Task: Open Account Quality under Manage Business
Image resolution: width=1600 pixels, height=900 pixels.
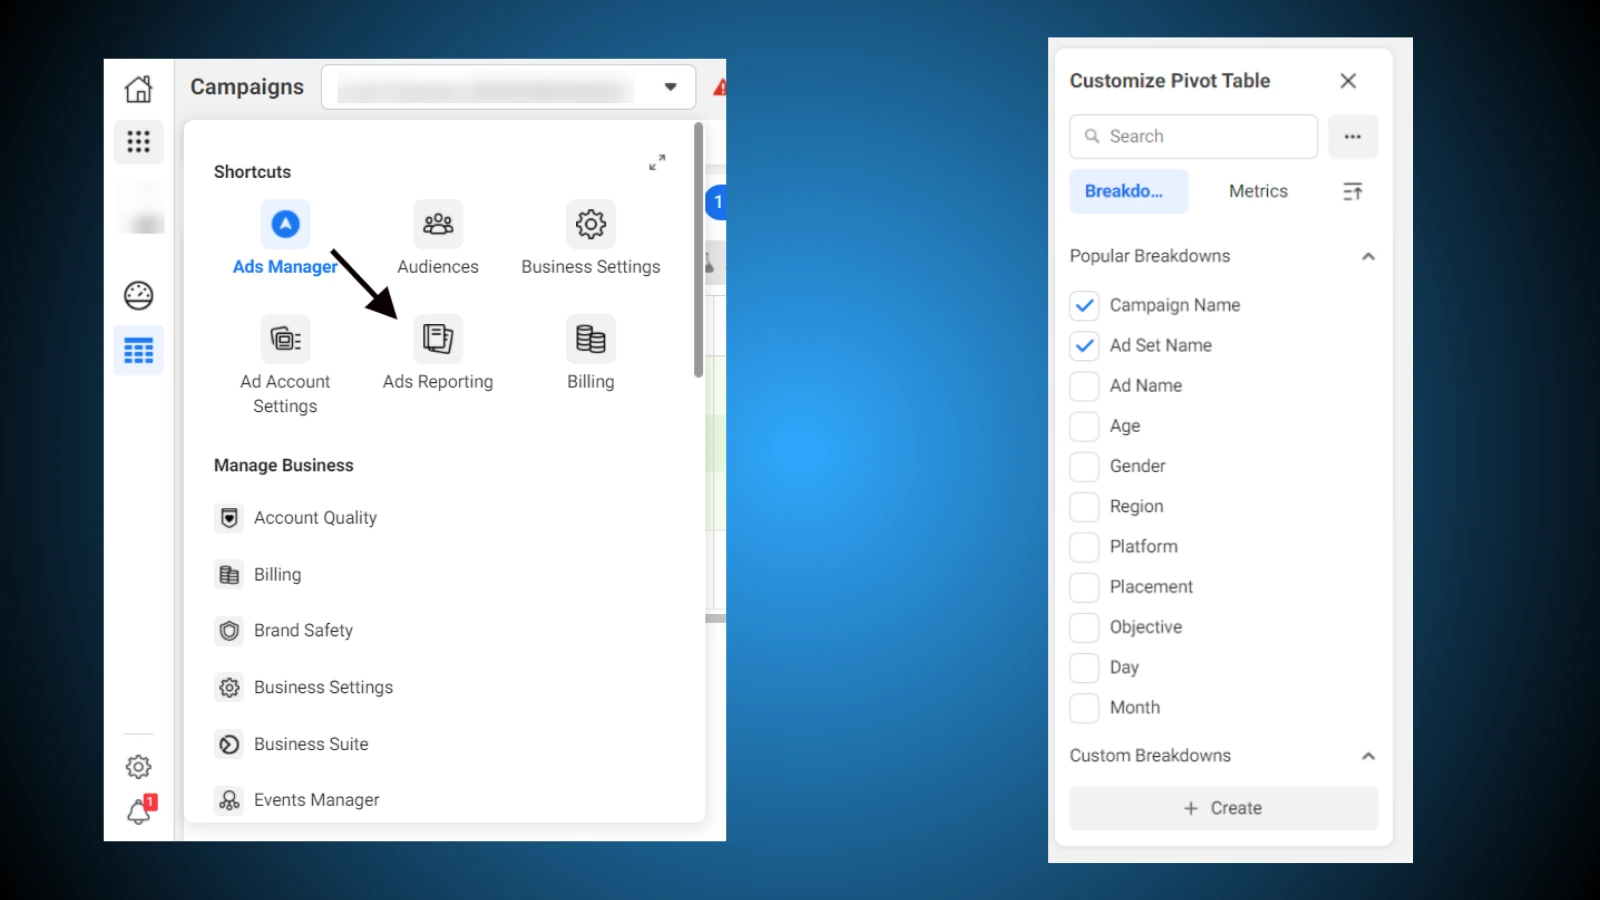Action: pos(296,518)
